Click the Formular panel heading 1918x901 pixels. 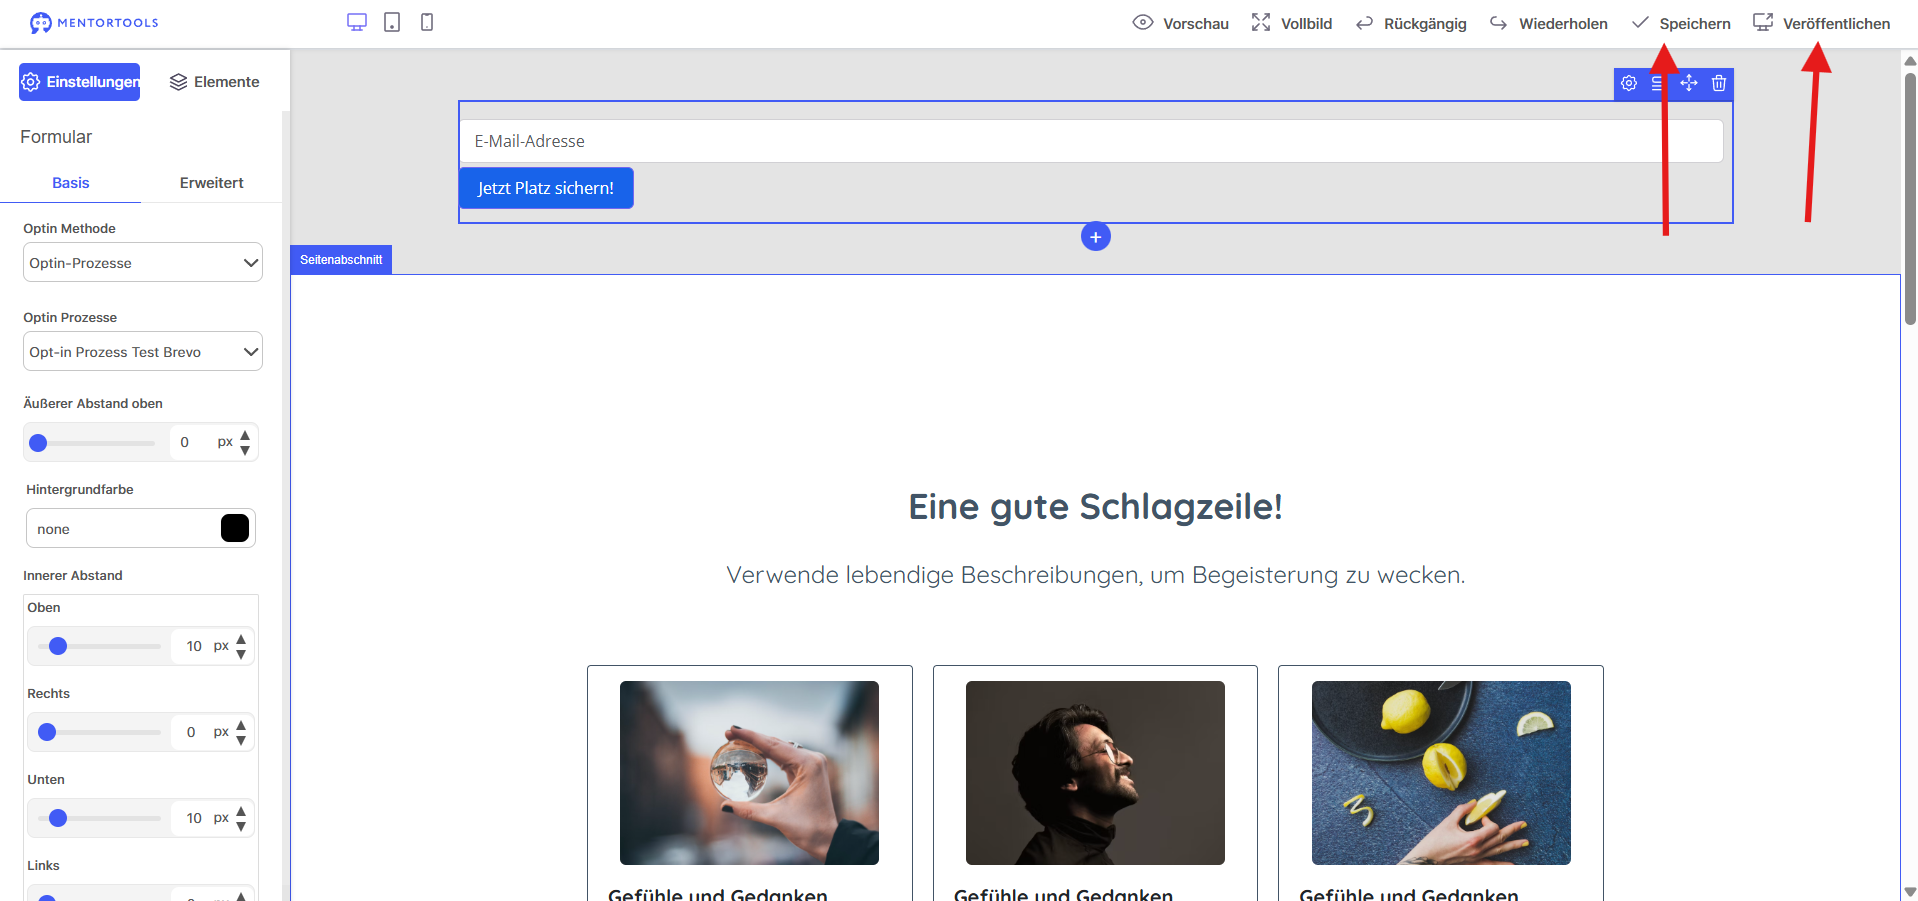tap(56, 137)
